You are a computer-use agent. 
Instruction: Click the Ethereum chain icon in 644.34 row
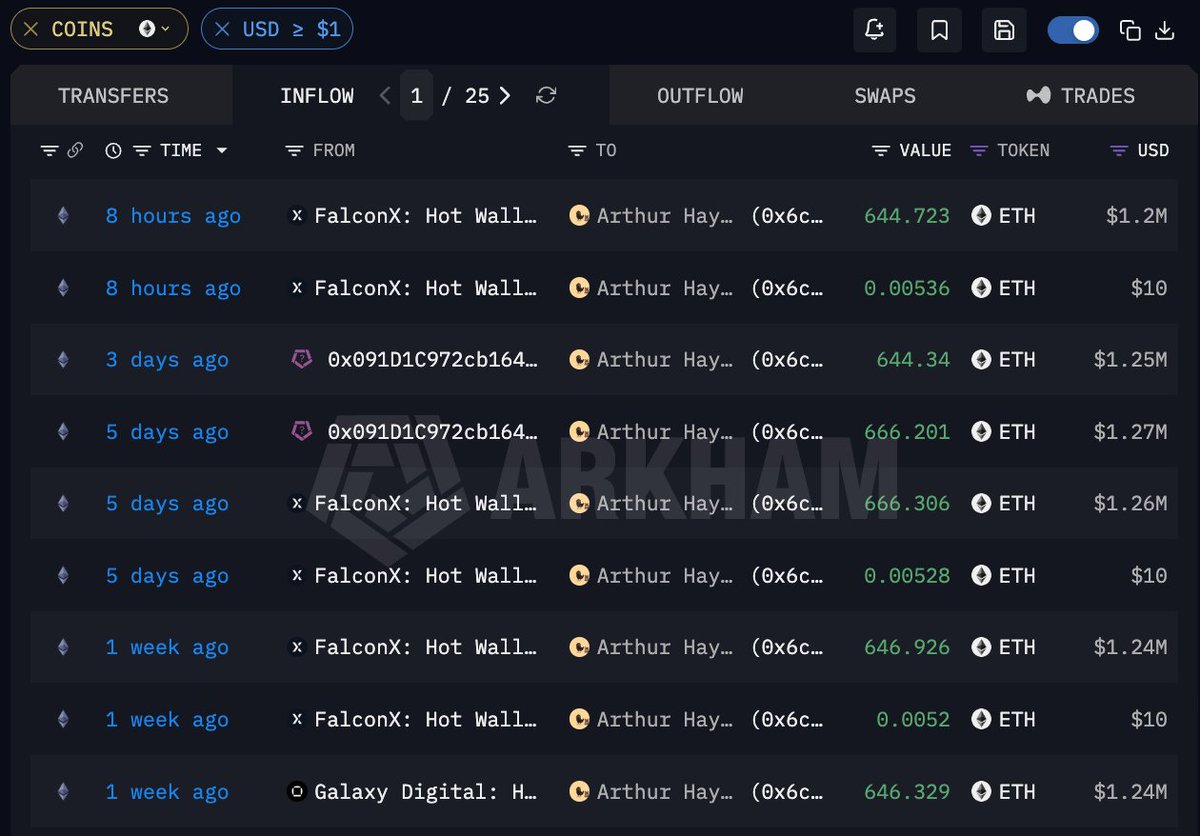tap(63, 360)
